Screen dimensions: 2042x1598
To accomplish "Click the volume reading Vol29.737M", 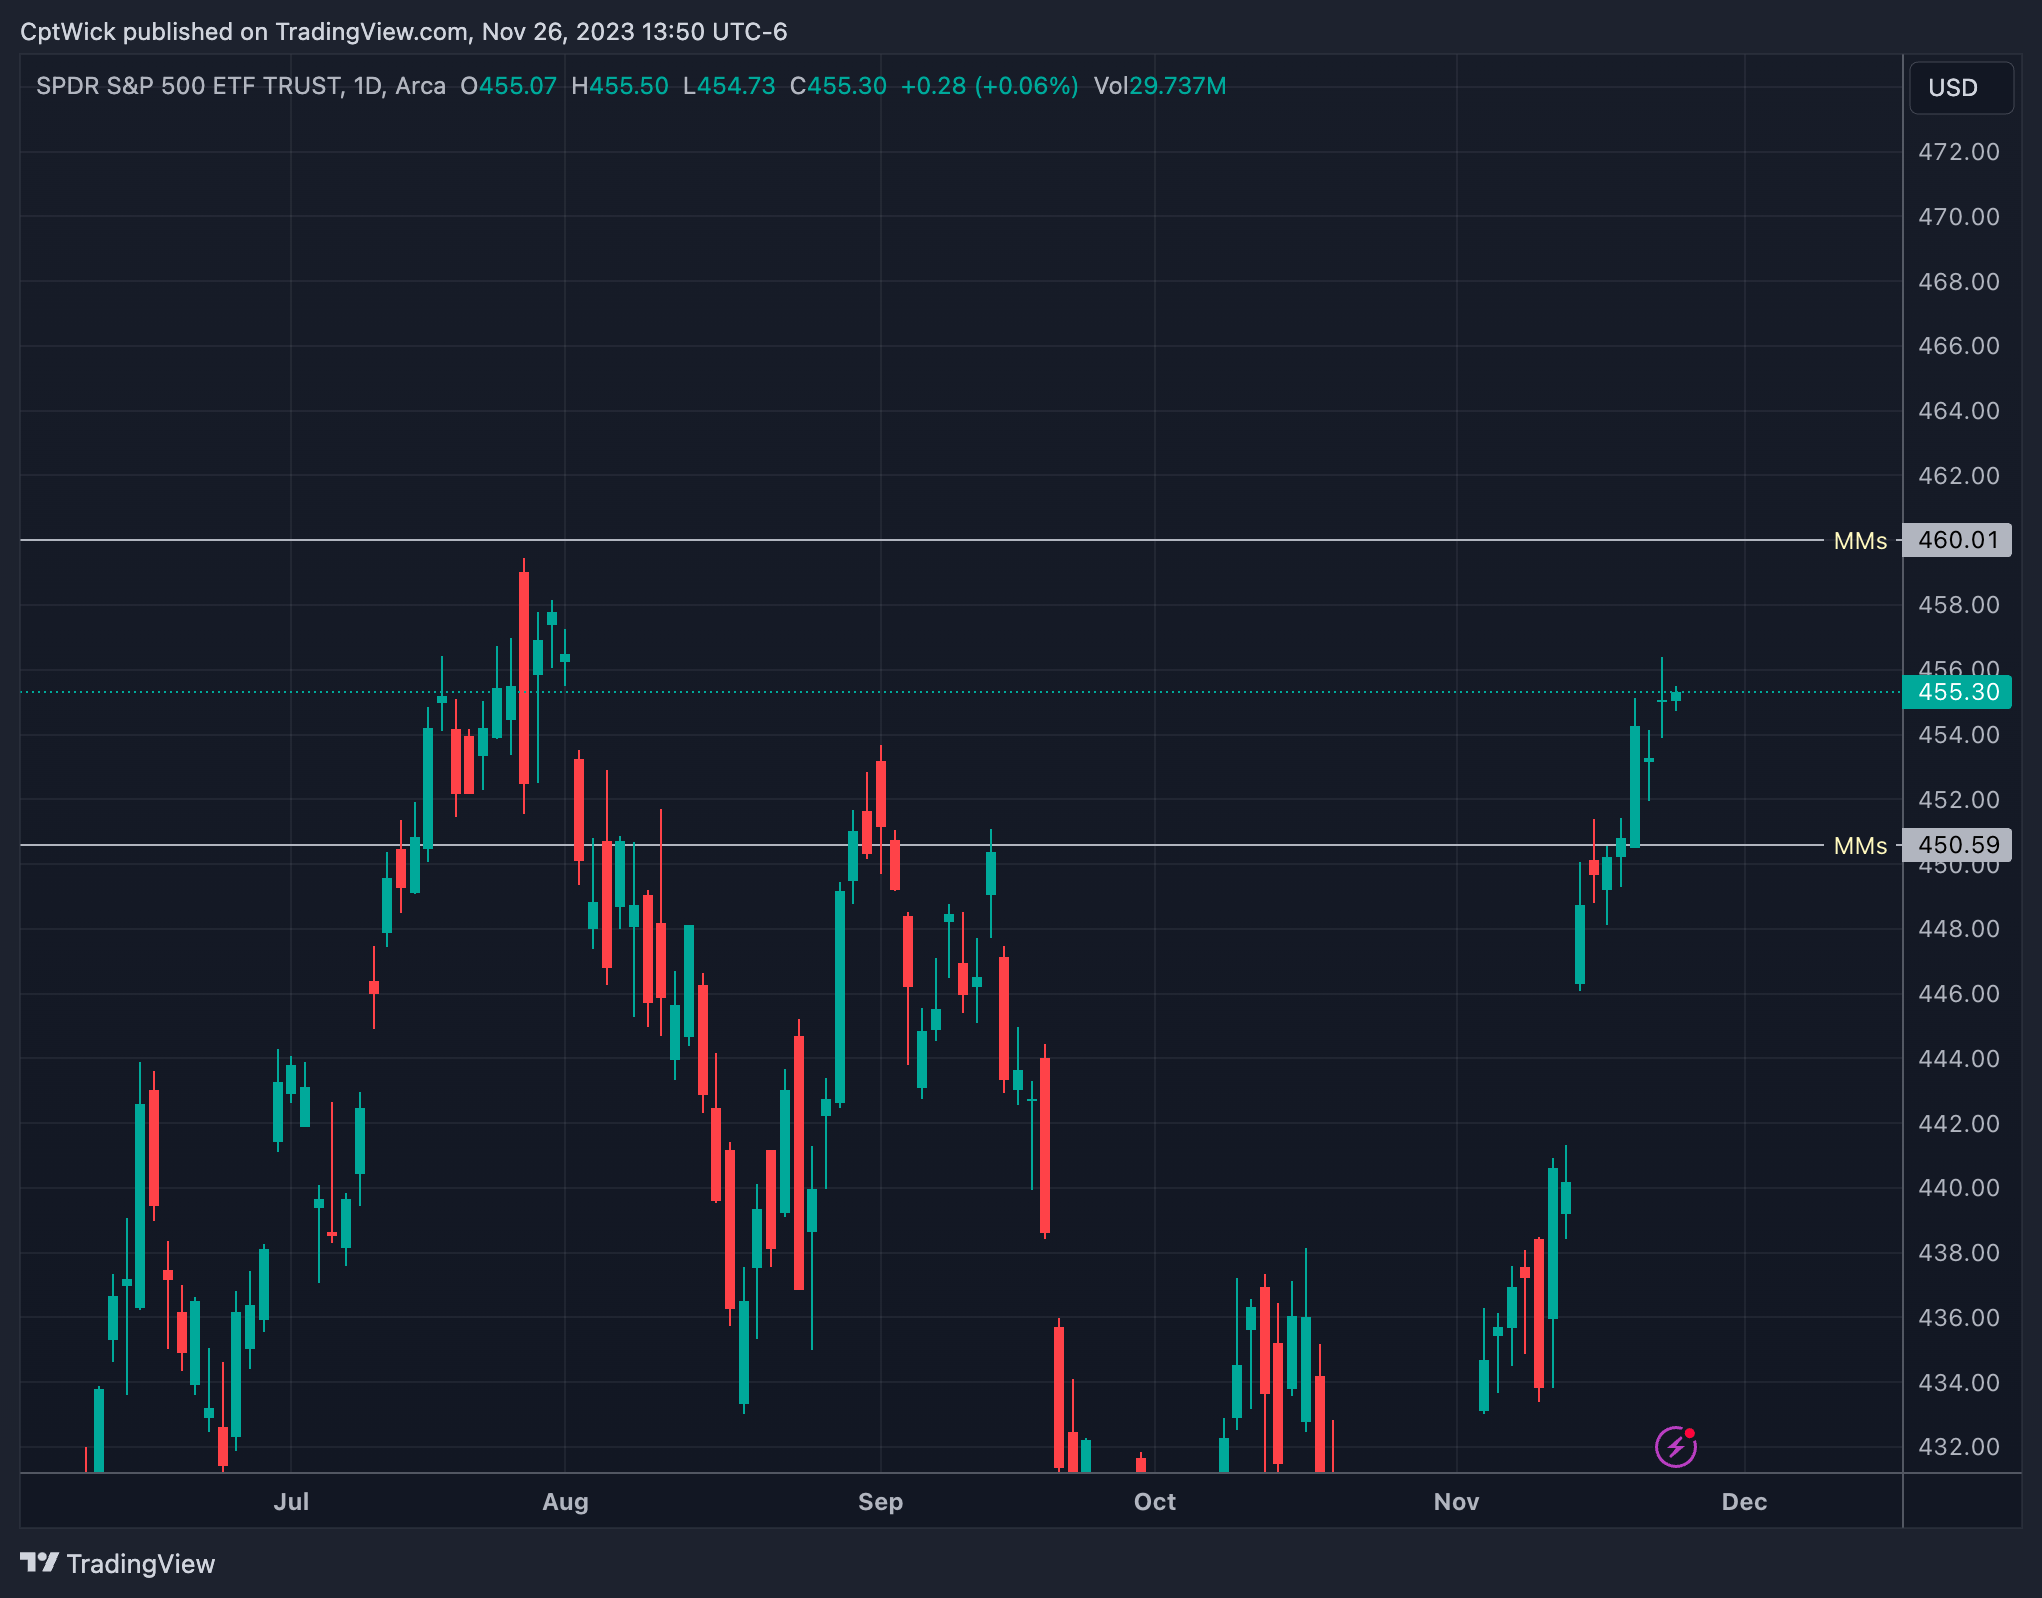I will point(1160,86).
